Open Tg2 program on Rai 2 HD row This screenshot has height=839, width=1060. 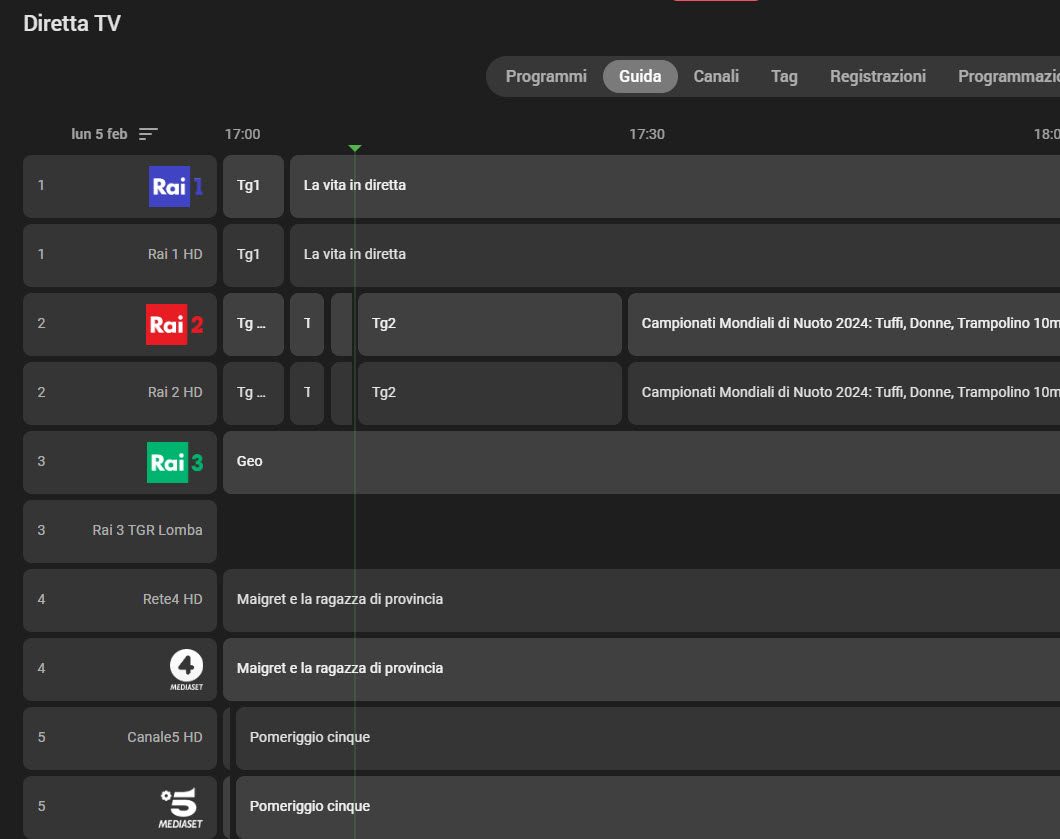[489, 393]
